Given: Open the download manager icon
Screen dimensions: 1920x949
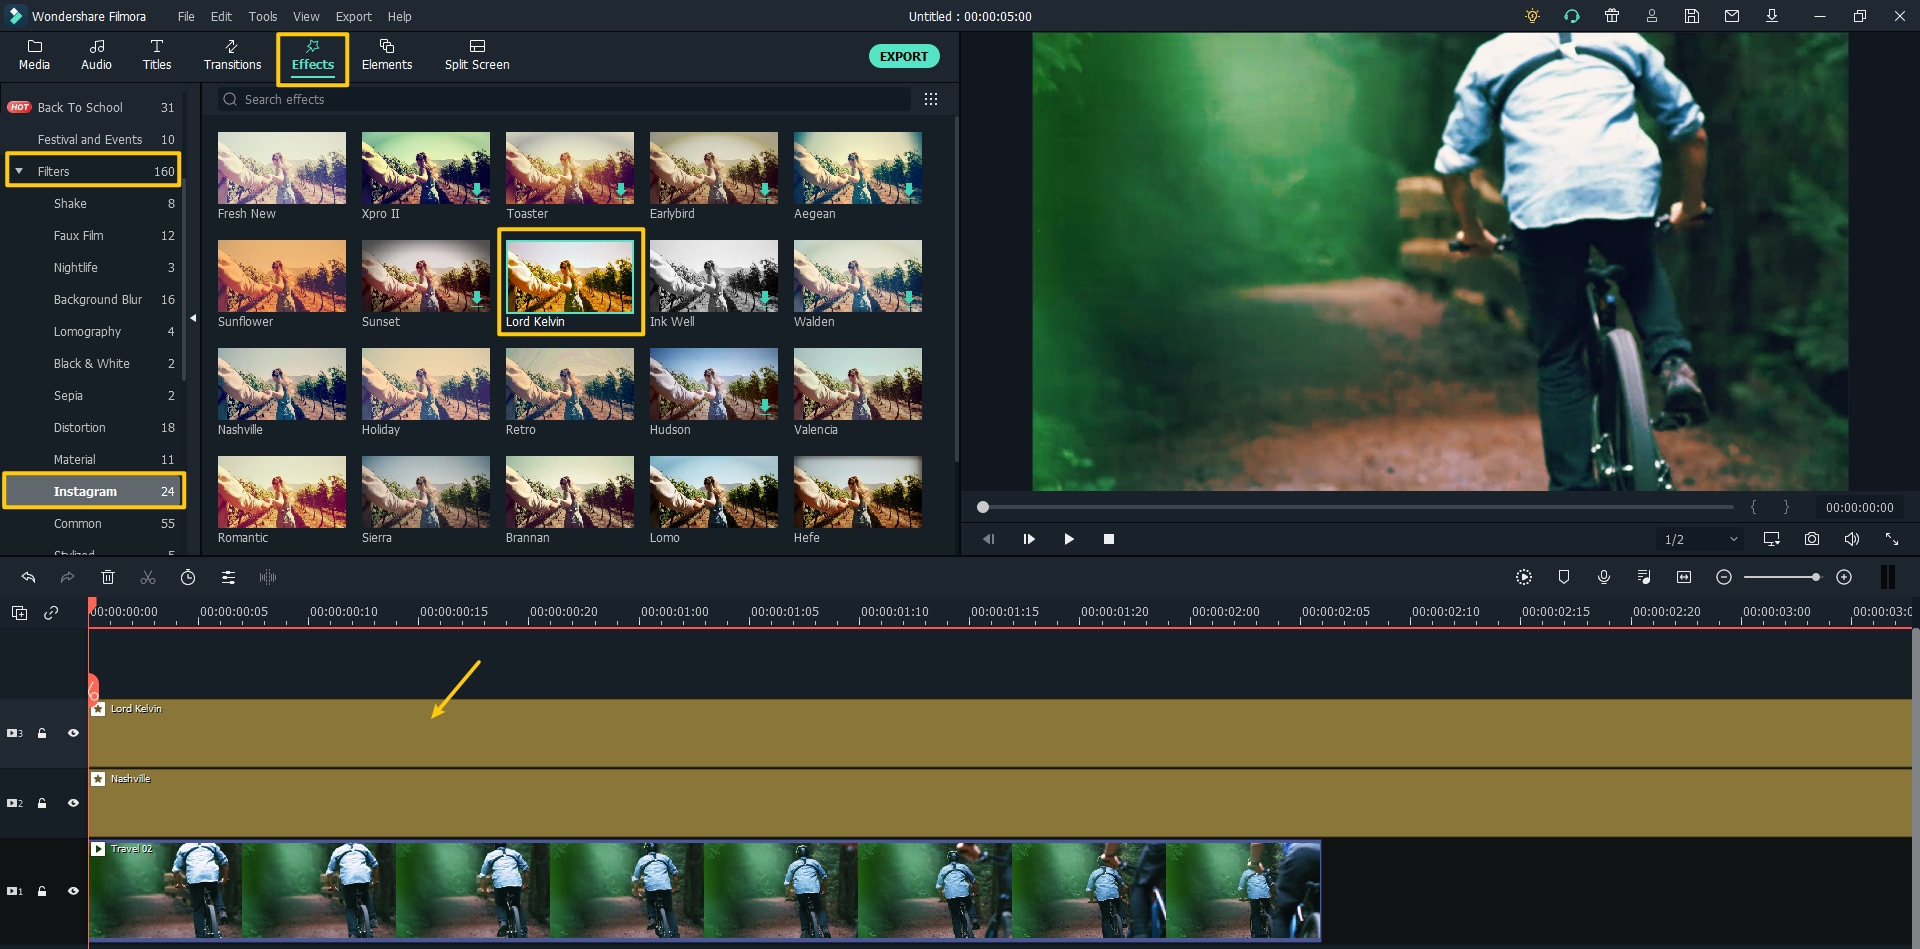Looking at the screenshot, I should [1772, 16].
